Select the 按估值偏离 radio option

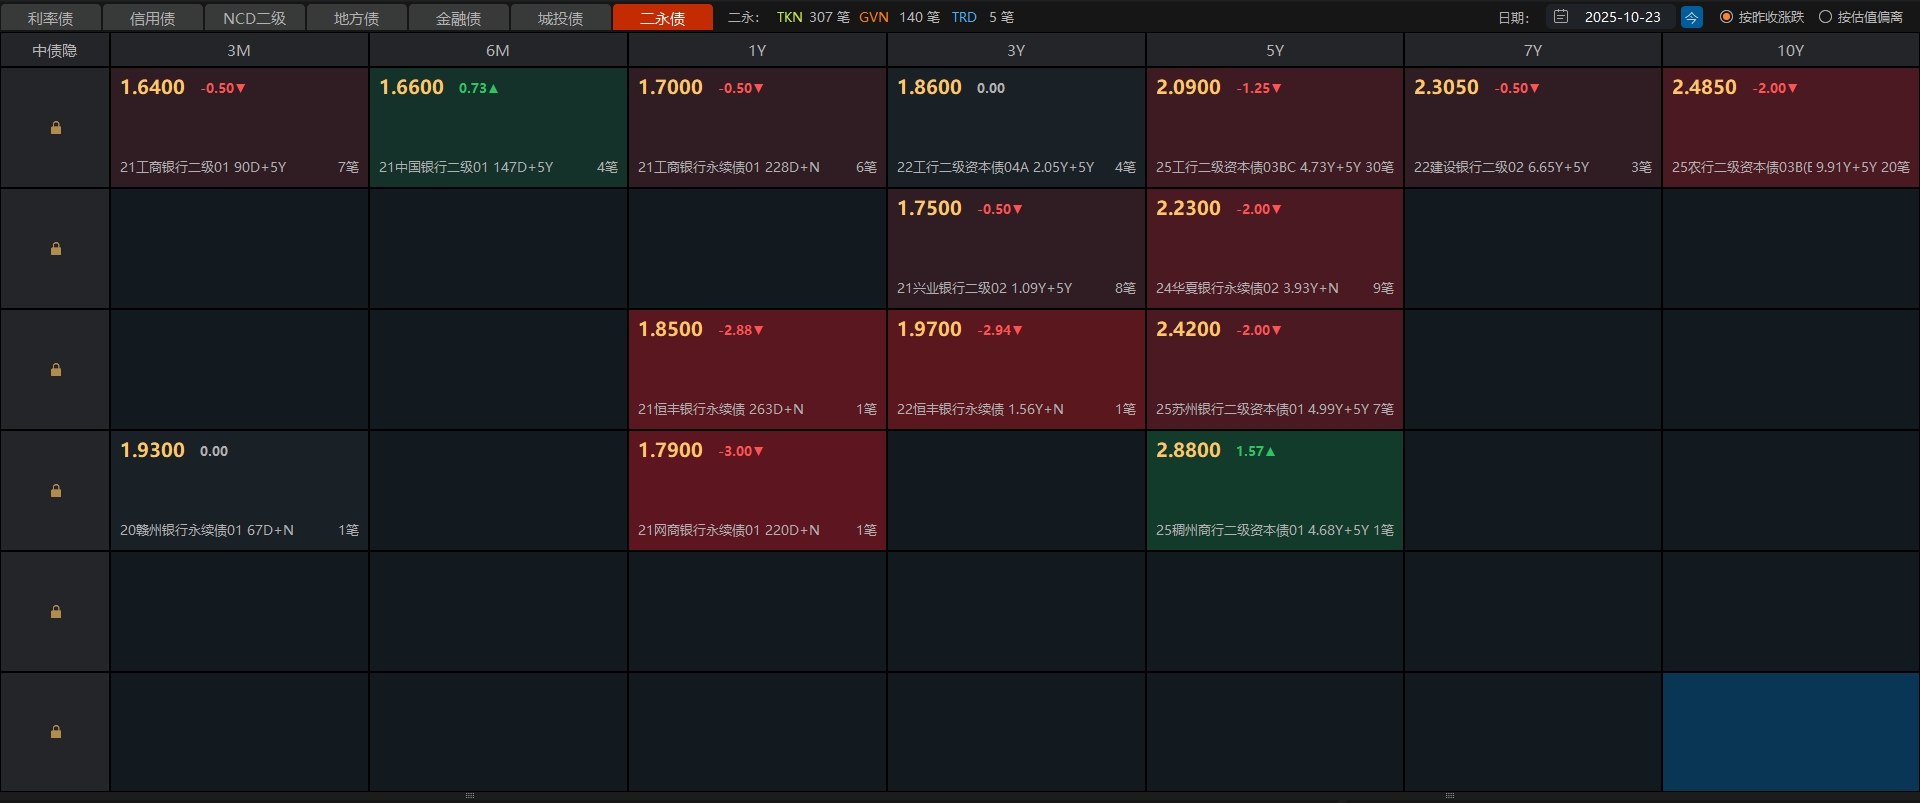(x=1825, y=17)
